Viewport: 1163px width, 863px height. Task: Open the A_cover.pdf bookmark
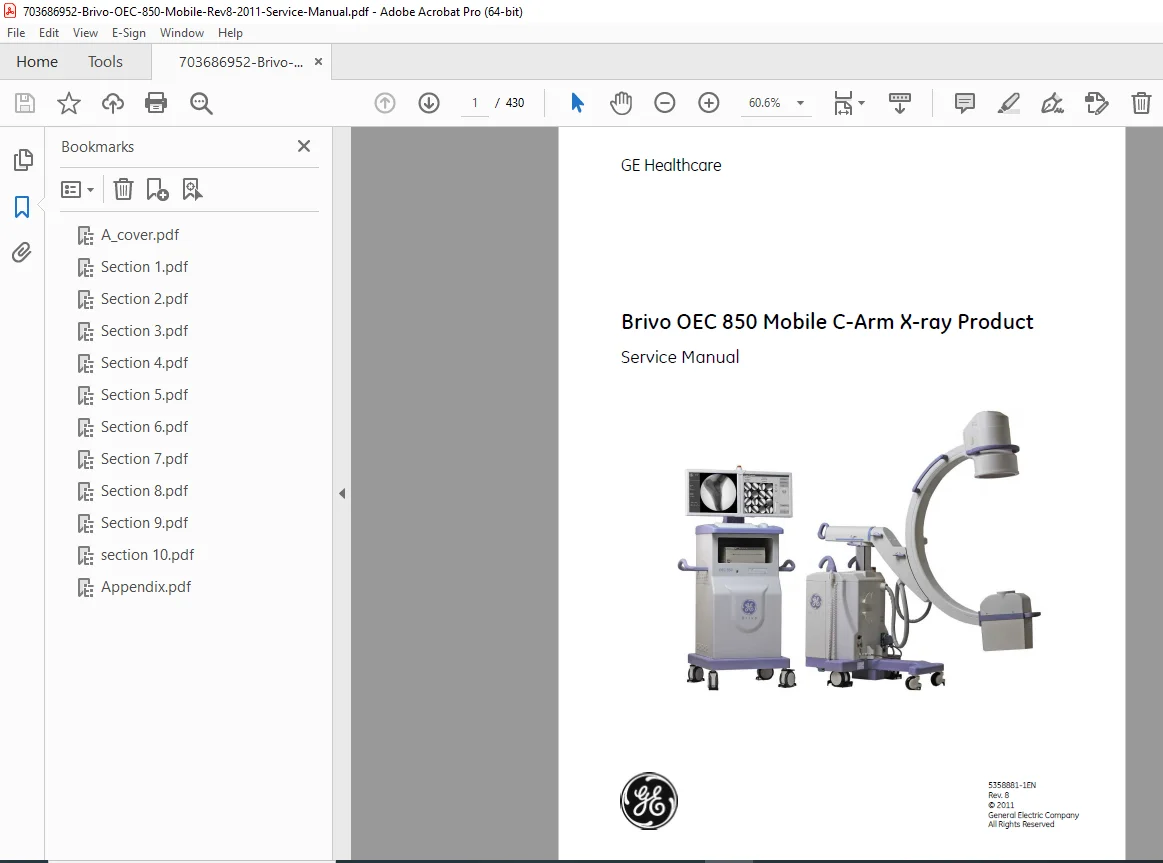click(x=139, y=235)
